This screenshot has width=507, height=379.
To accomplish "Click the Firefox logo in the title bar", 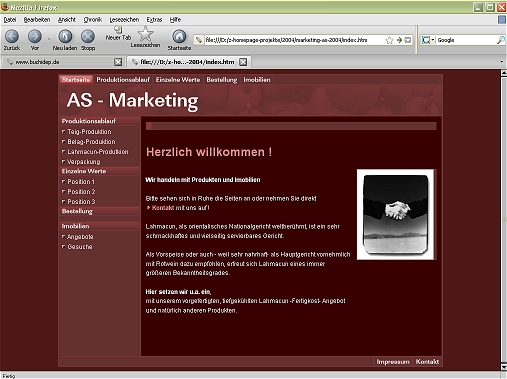I will [5, 6].
